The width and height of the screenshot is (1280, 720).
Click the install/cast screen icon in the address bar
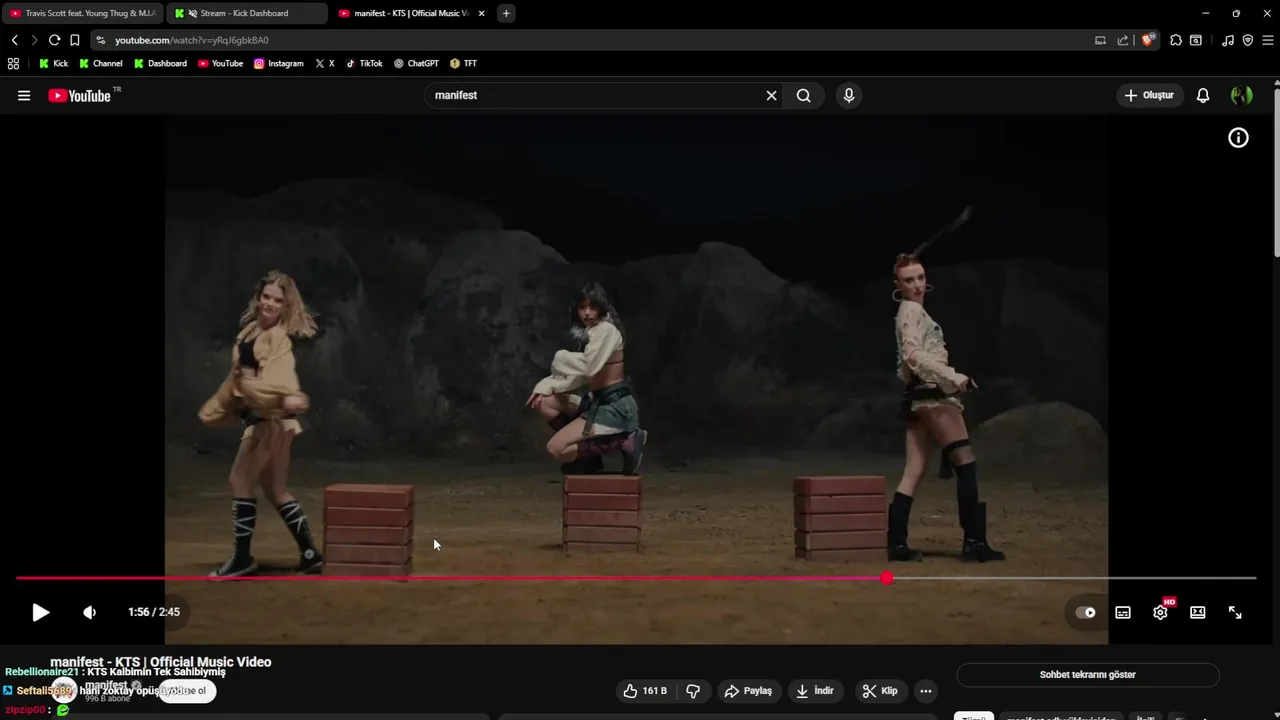1100,40
